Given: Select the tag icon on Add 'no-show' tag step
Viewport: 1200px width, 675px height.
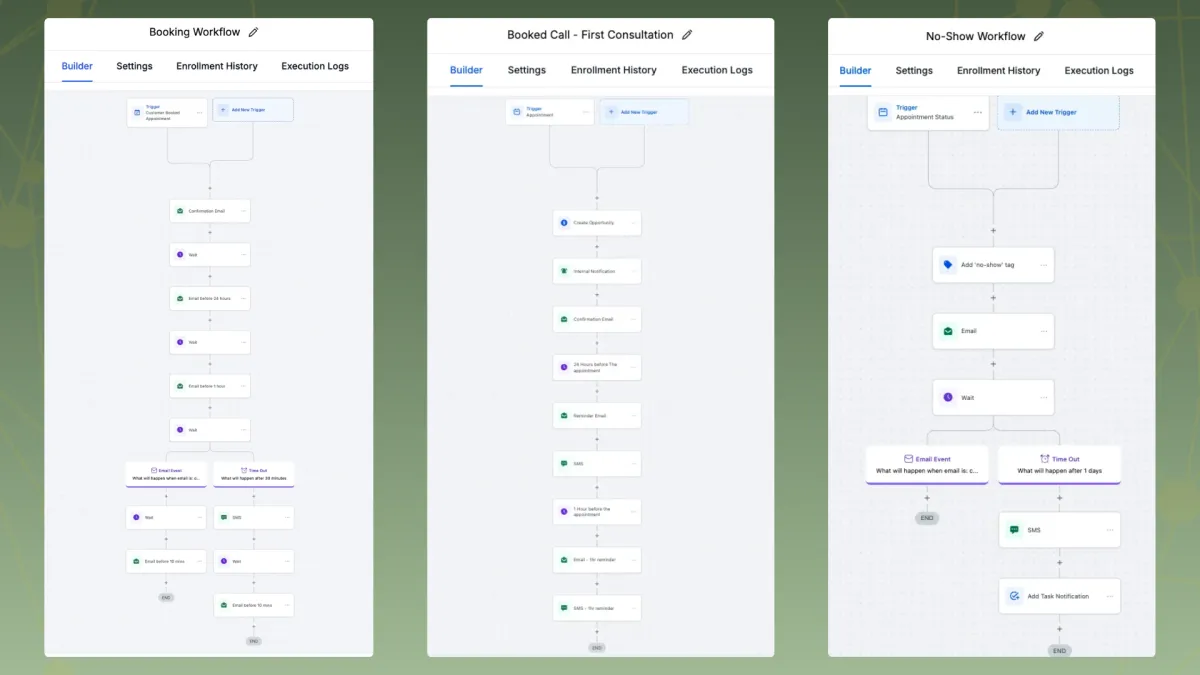Looking at the screenshot, I should pos(948,265).
